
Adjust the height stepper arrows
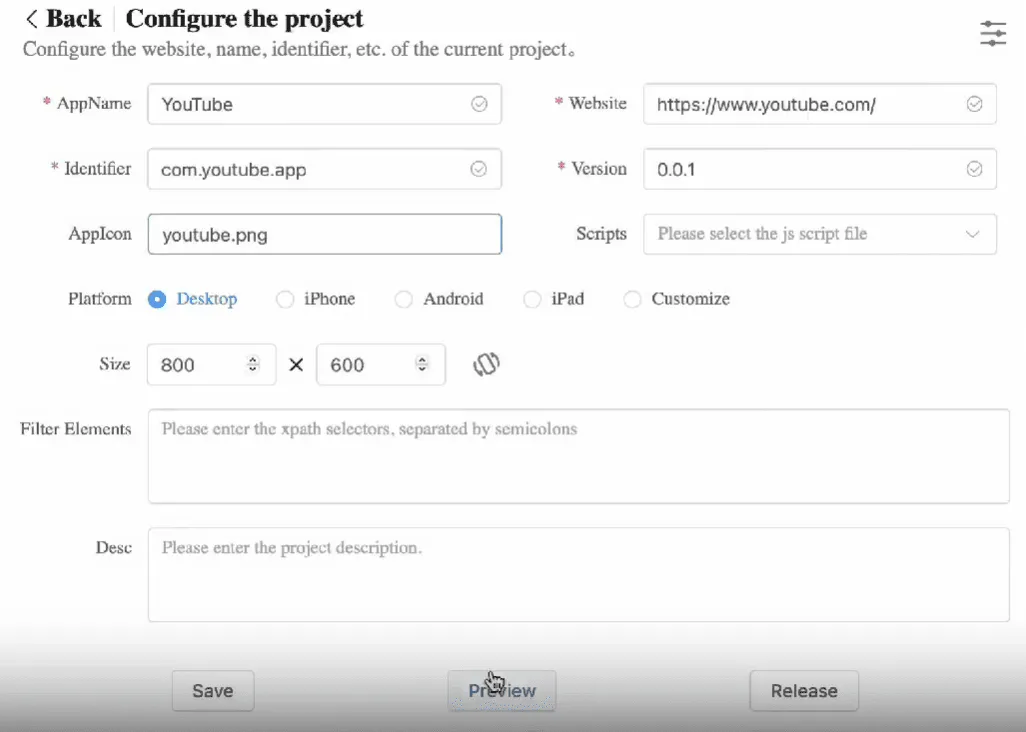[423, 364]
